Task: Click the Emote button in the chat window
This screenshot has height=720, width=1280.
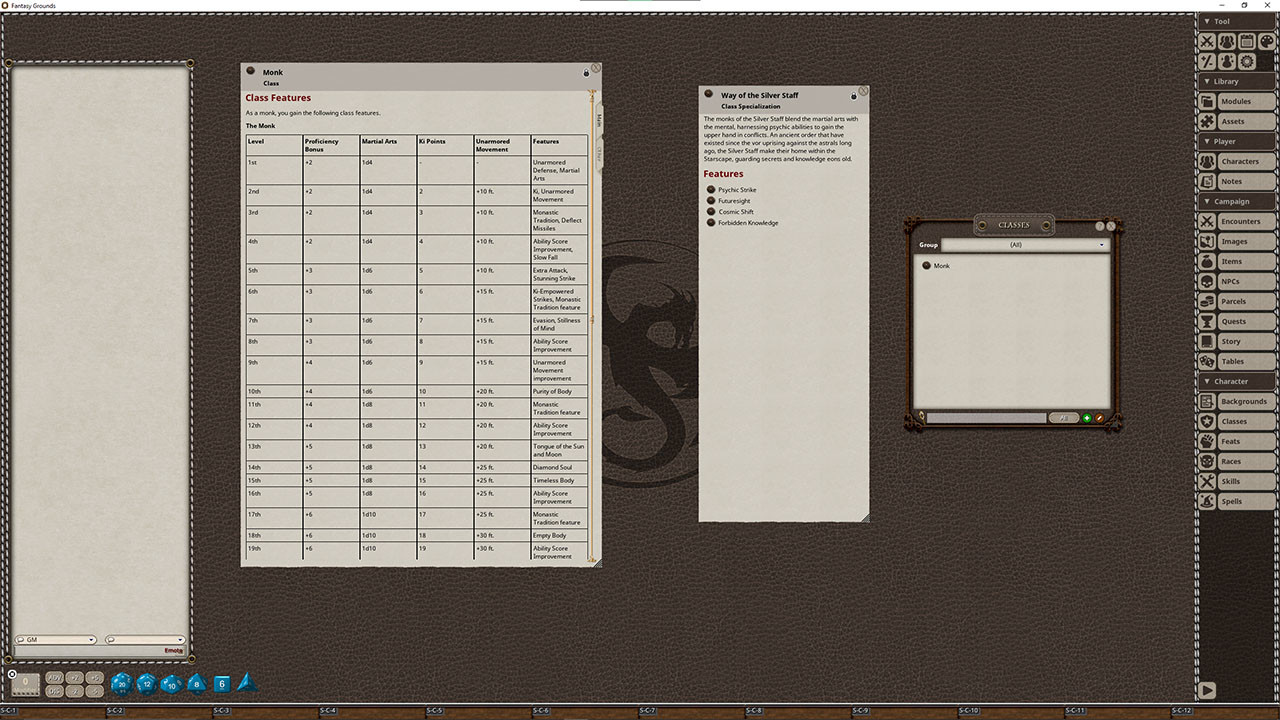Action: tap(173, 650)
